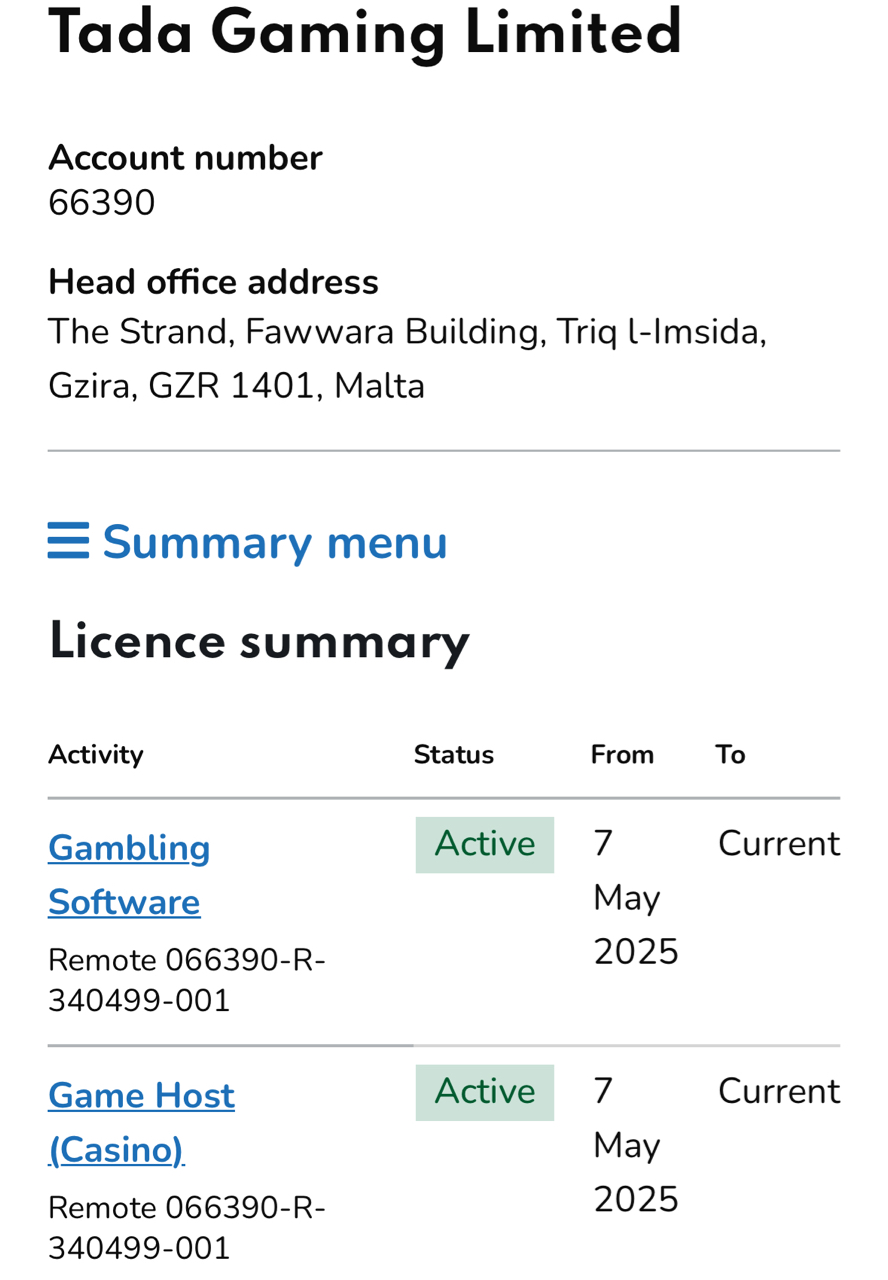Click the Account number label
Image resolution: width=888 pixels, height=1280 pixels.
pos(185,158)
